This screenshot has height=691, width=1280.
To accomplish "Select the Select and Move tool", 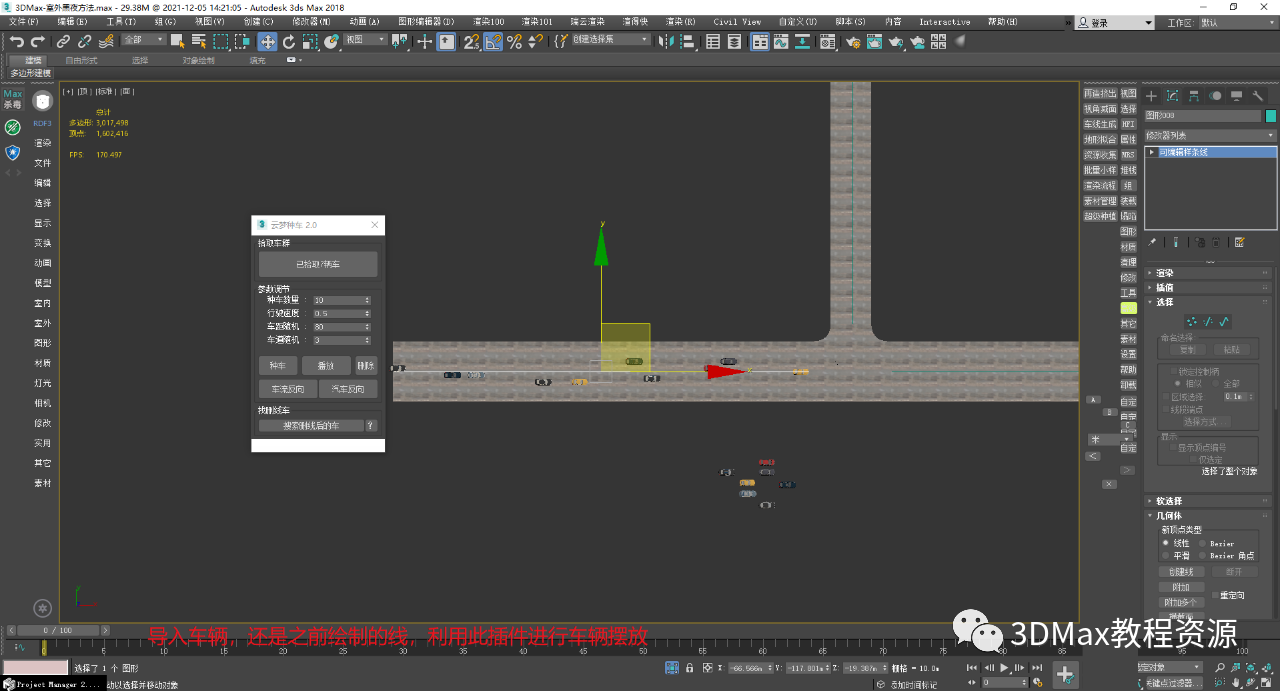I will tap(267, 41).
